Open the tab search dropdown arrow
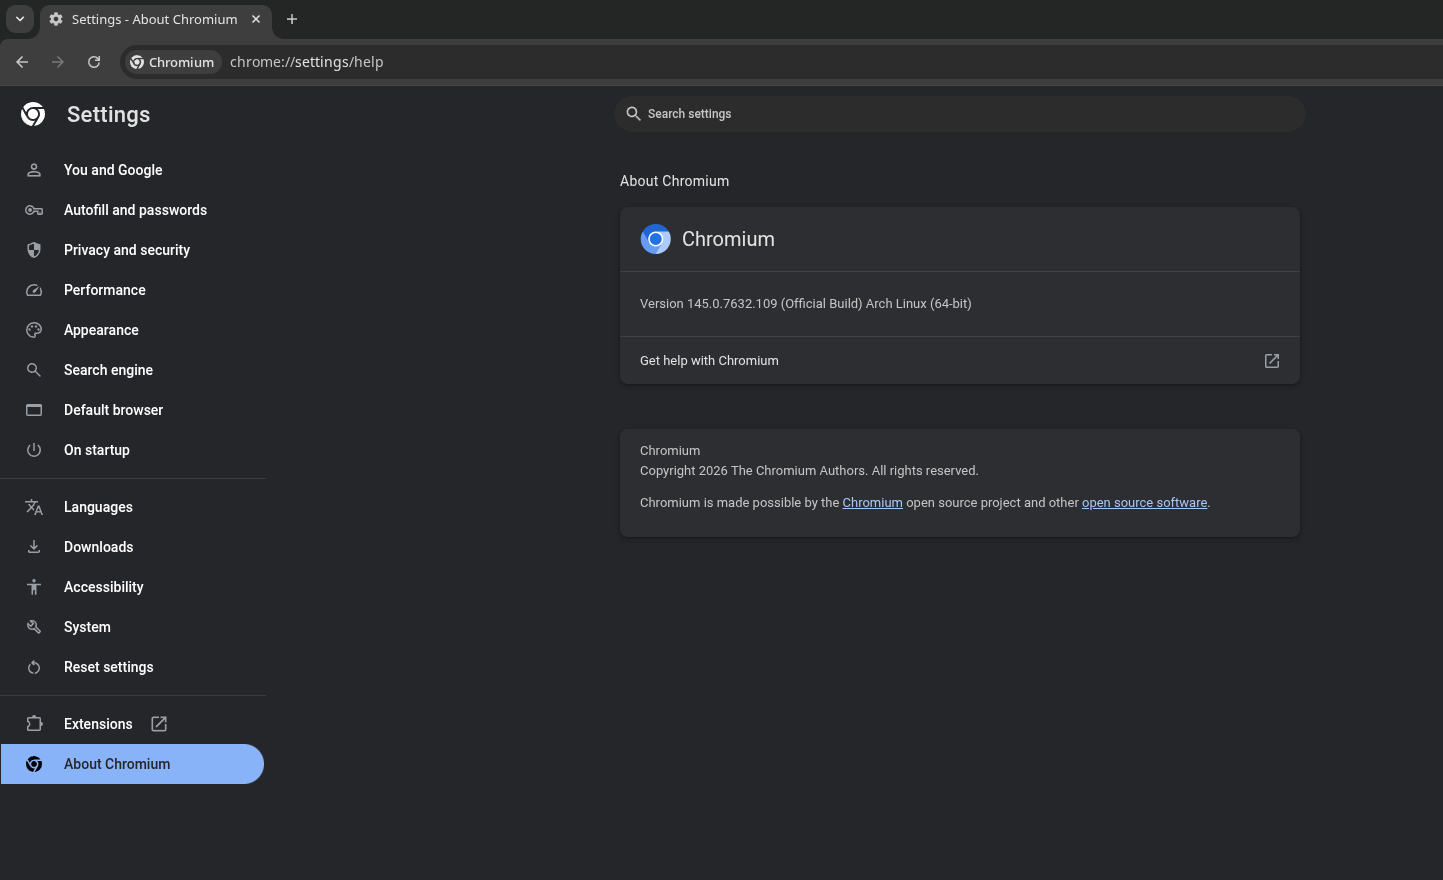 coord(20,19)
